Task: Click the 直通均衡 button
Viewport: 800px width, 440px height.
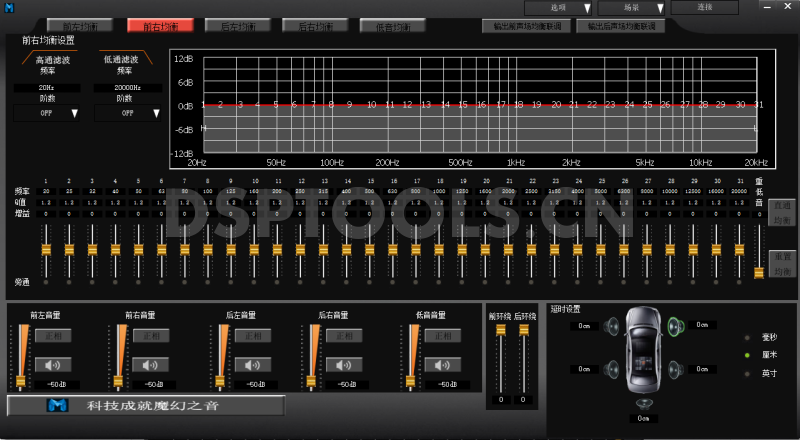Action: pyautogui.click(x=783, y=212)
